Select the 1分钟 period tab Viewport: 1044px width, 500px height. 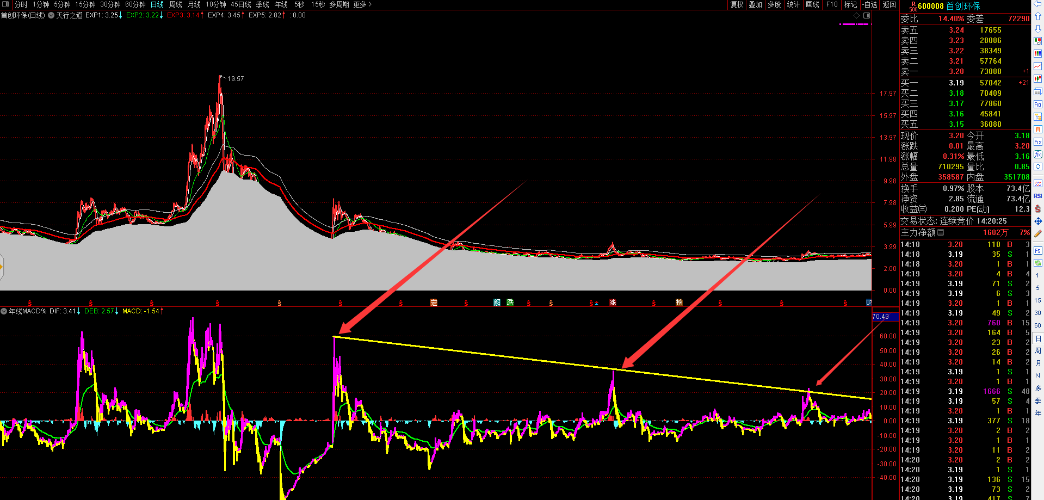41,5
